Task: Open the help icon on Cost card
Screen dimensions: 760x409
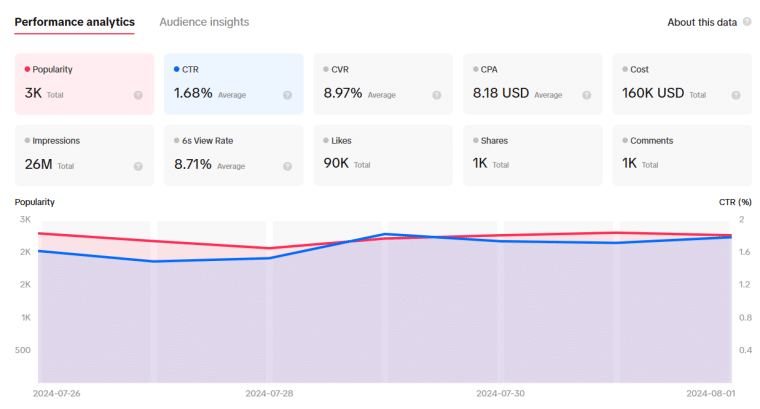Action: tap(736, 95)
